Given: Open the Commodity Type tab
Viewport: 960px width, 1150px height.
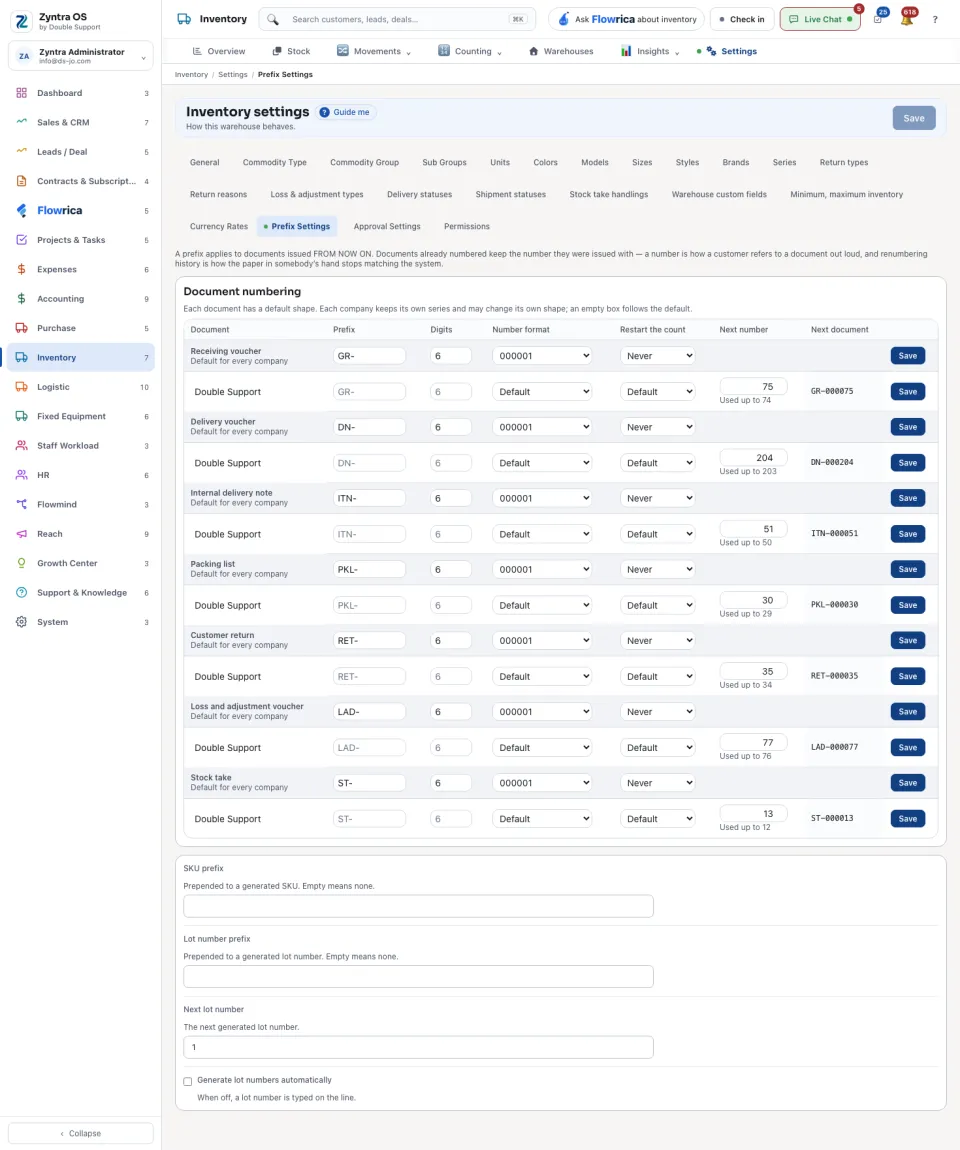Looking at the screenshot, I should pyautogui.click(x=274, y=163).
